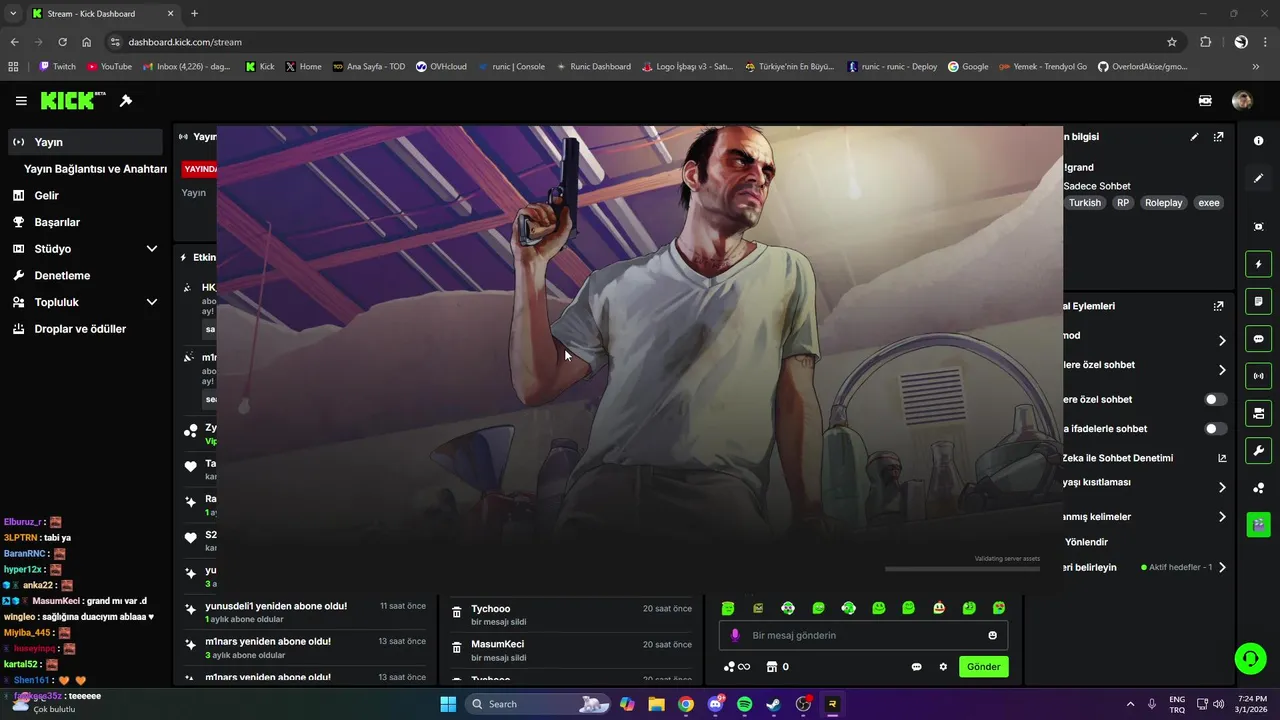The image size is (1280, 720).
Task: Toggle the camera panel icon in right sidebar
Action: coord(1258,413)
